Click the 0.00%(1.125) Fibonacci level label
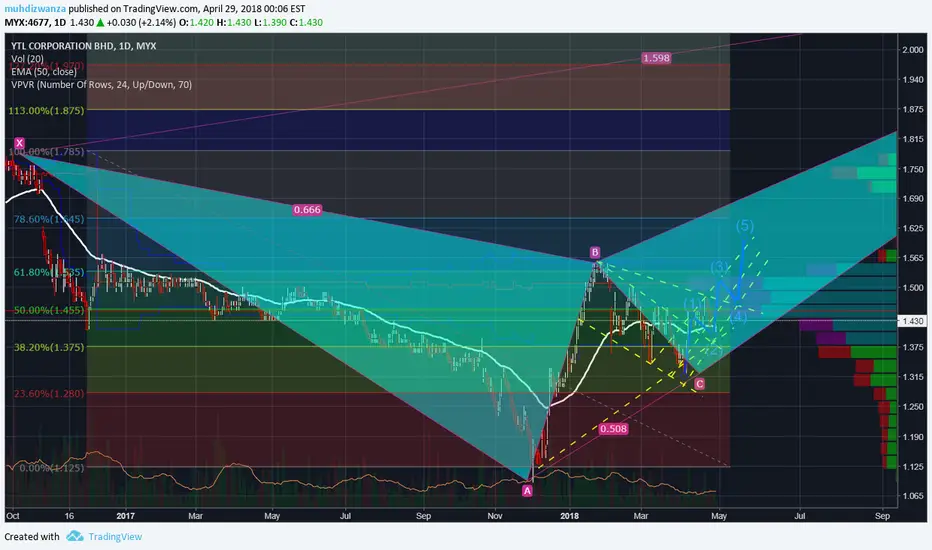The height and width of the screenshot is (550, 932). [52, 468]
